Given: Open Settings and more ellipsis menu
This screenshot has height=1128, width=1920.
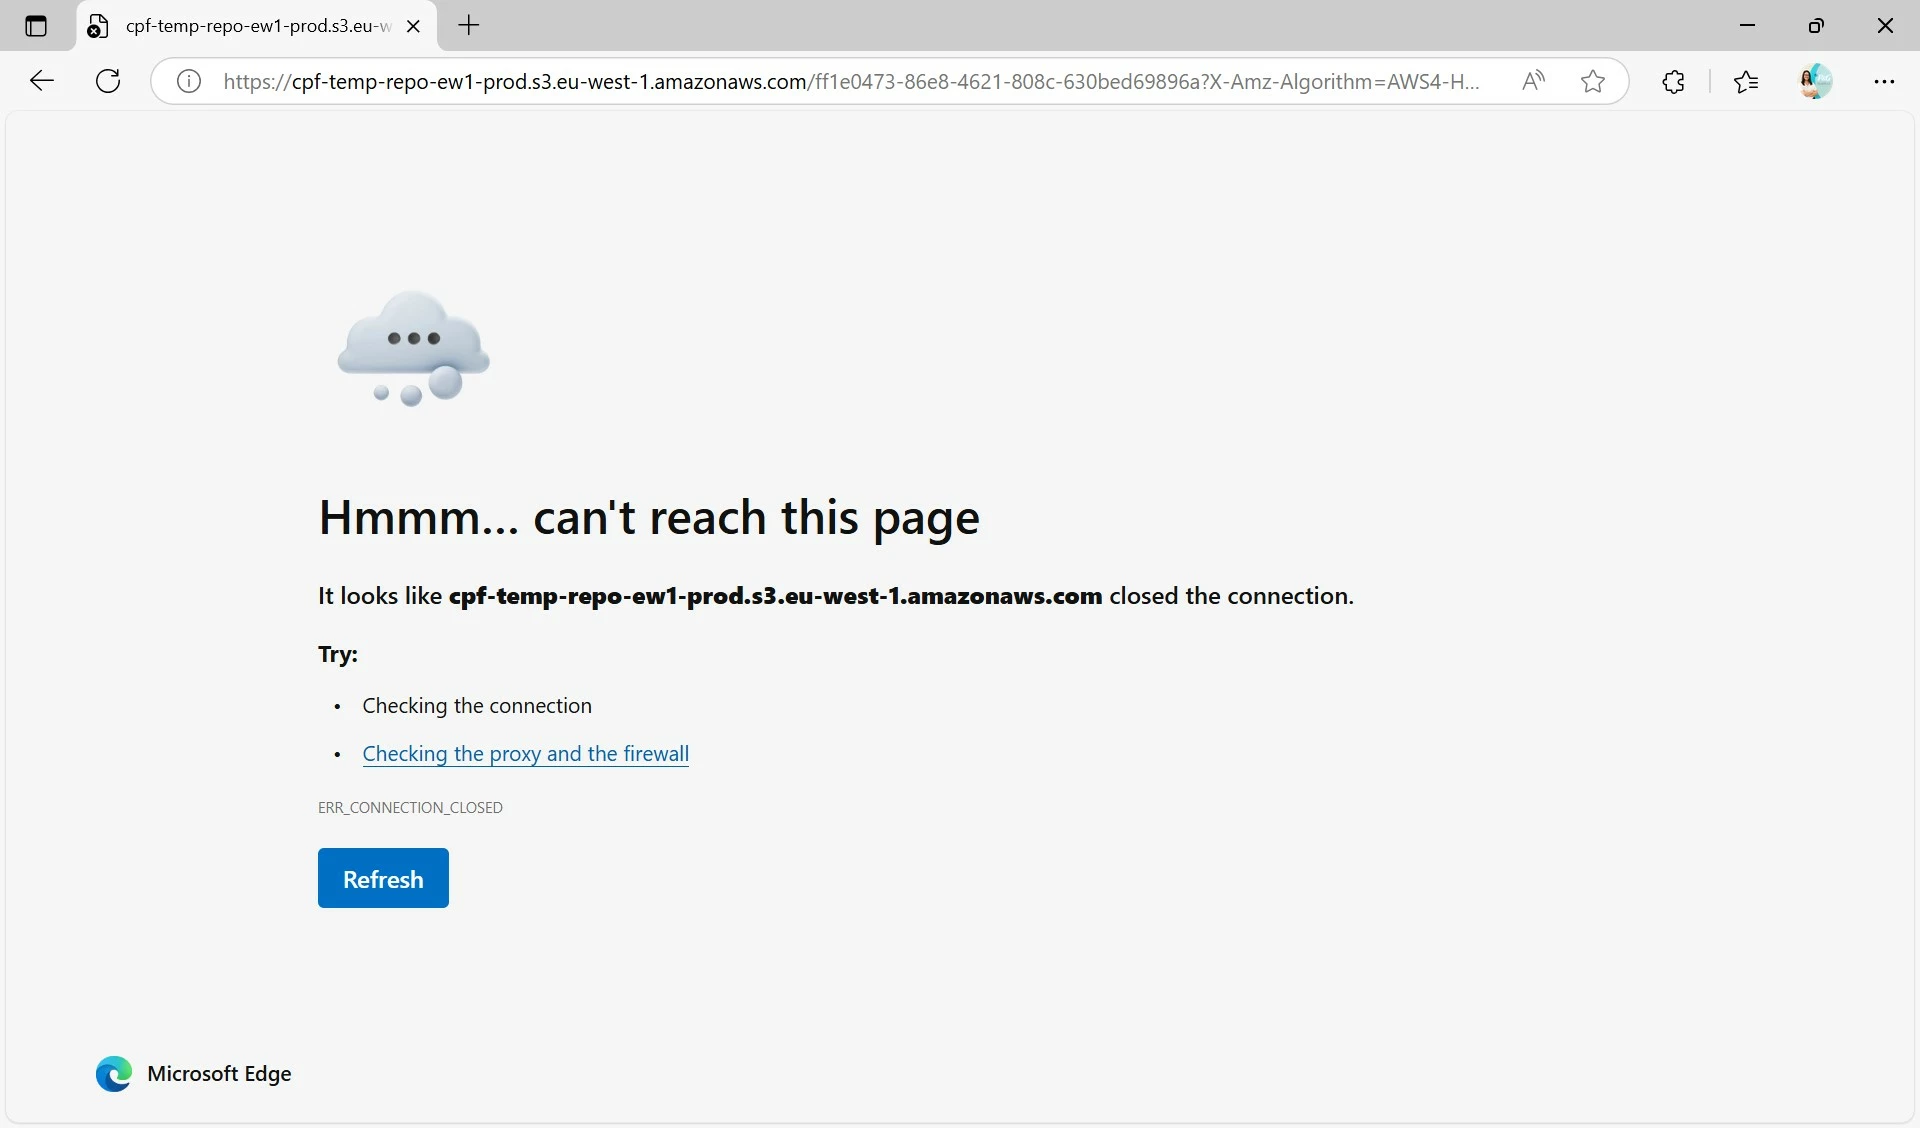Looking at the screenshot, I should coord(1884,81).
